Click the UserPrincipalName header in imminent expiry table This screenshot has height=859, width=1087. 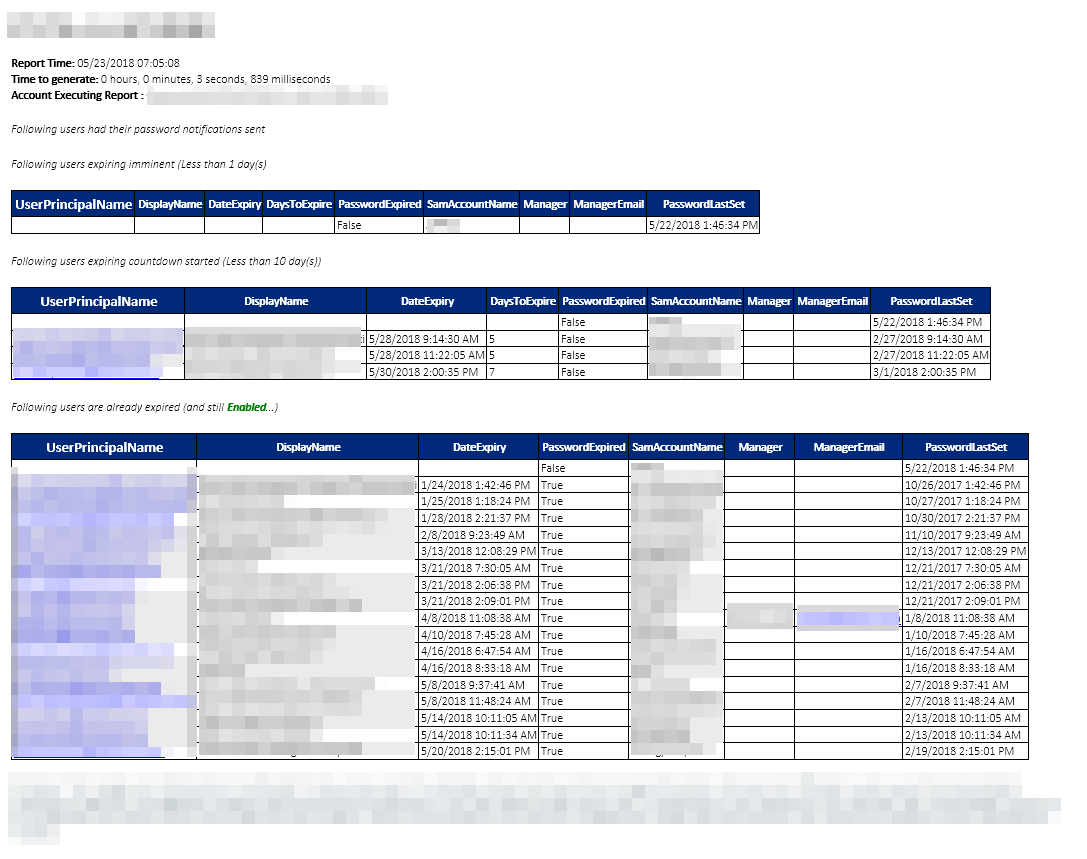click(71, 204)
